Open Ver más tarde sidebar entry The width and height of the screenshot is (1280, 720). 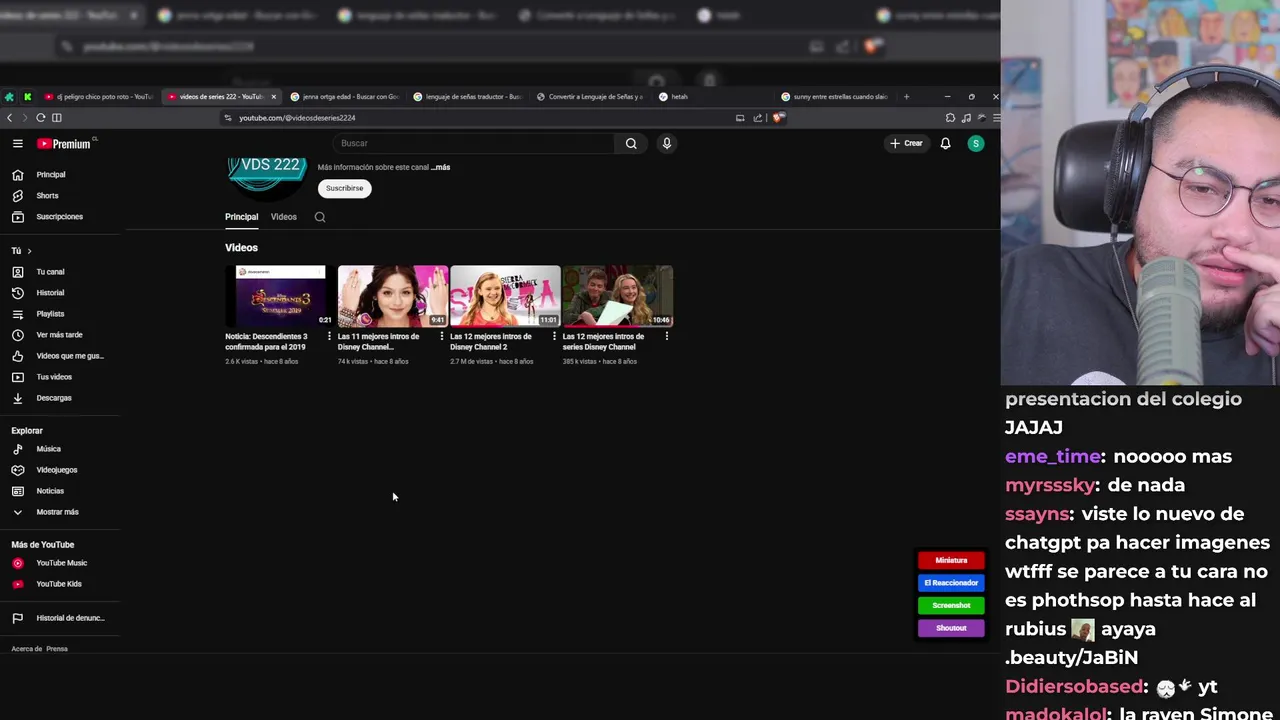(x=60, y=335)
